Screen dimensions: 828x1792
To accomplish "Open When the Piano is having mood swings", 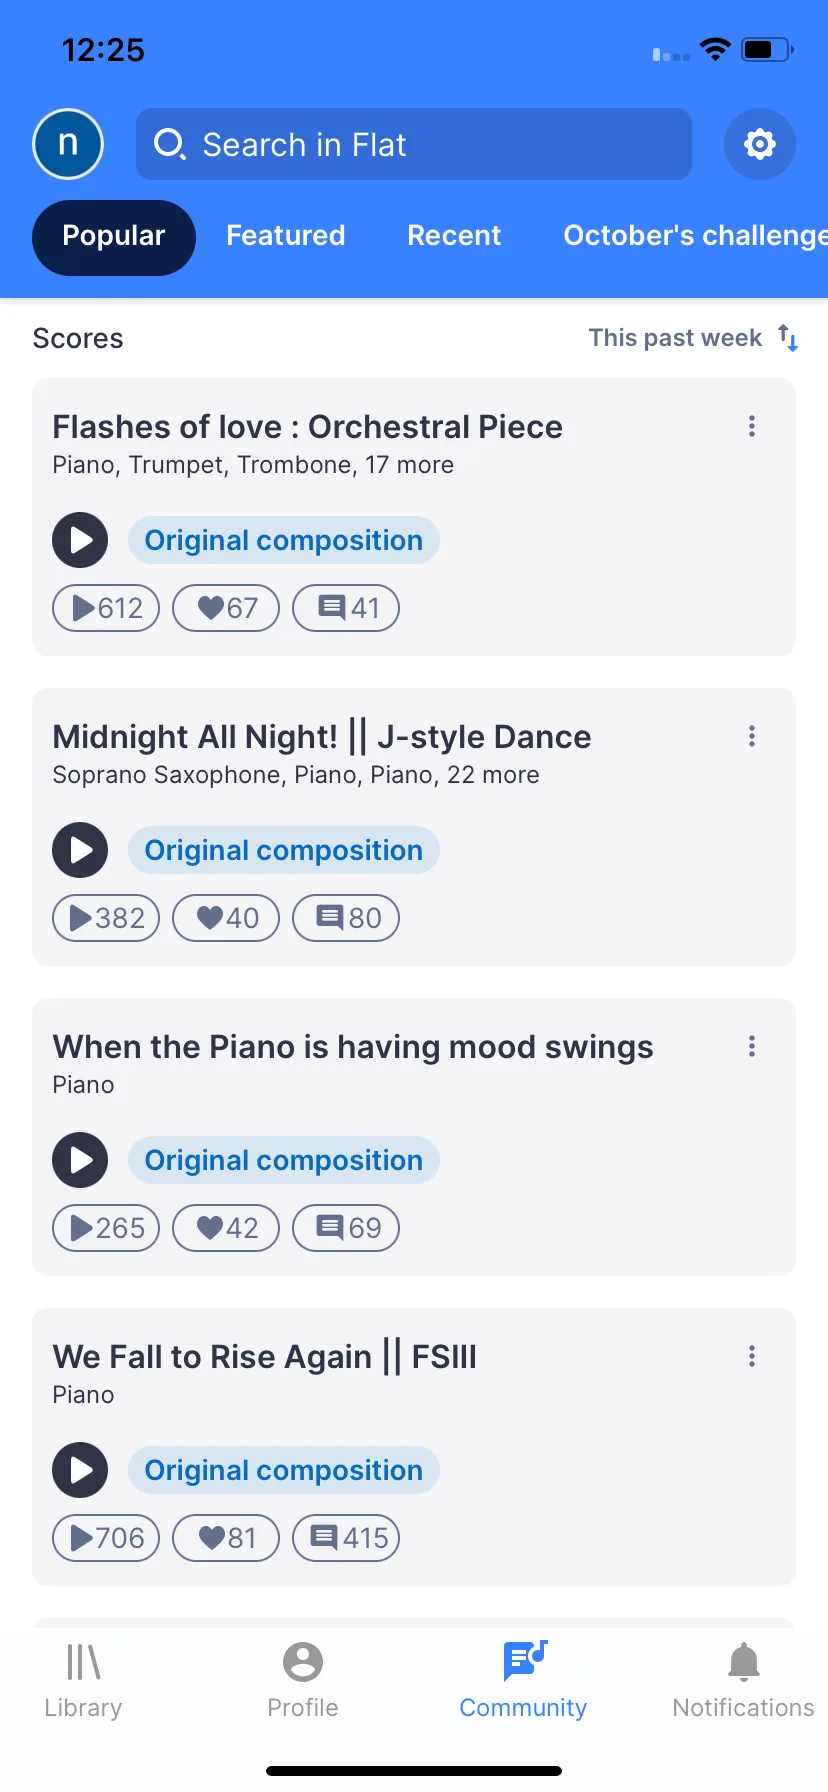I will point(353,1047).
